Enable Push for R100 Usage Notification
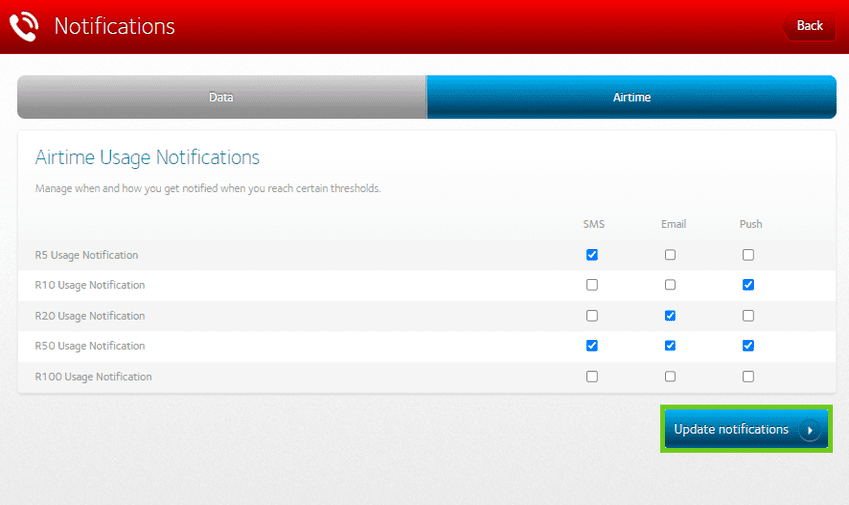 click(x=748, y=377)
